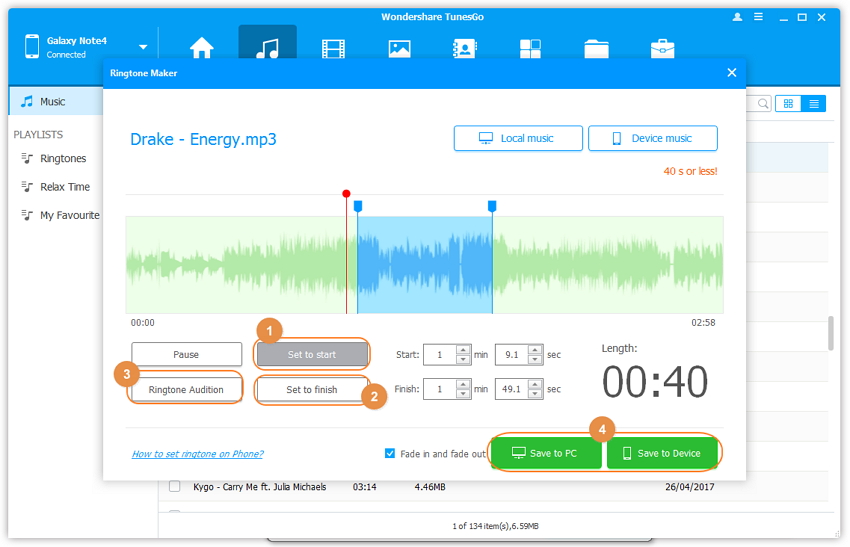Increase the Start seconds stepper value
850x547 pixels.
pyautogui.click(x=535, y=349)
